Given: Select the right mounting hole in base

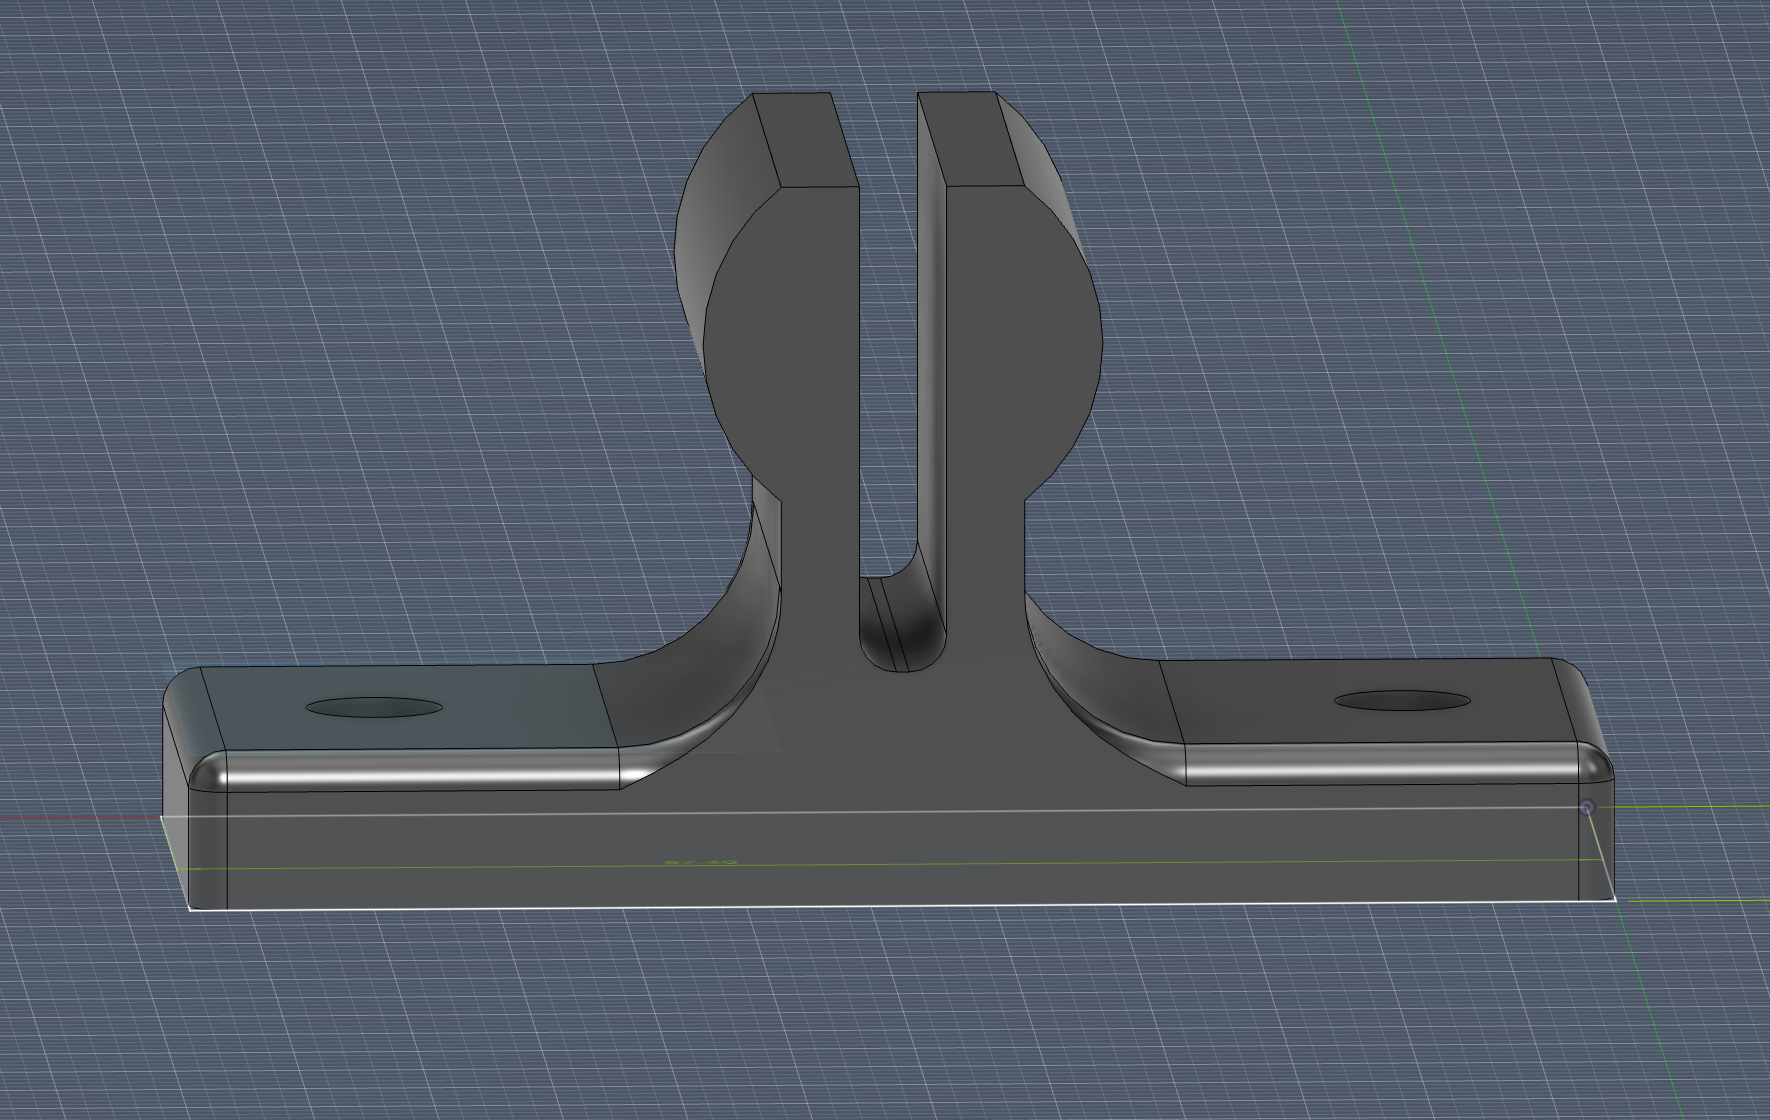Looking at the screenshot, I should point(1402,701).
